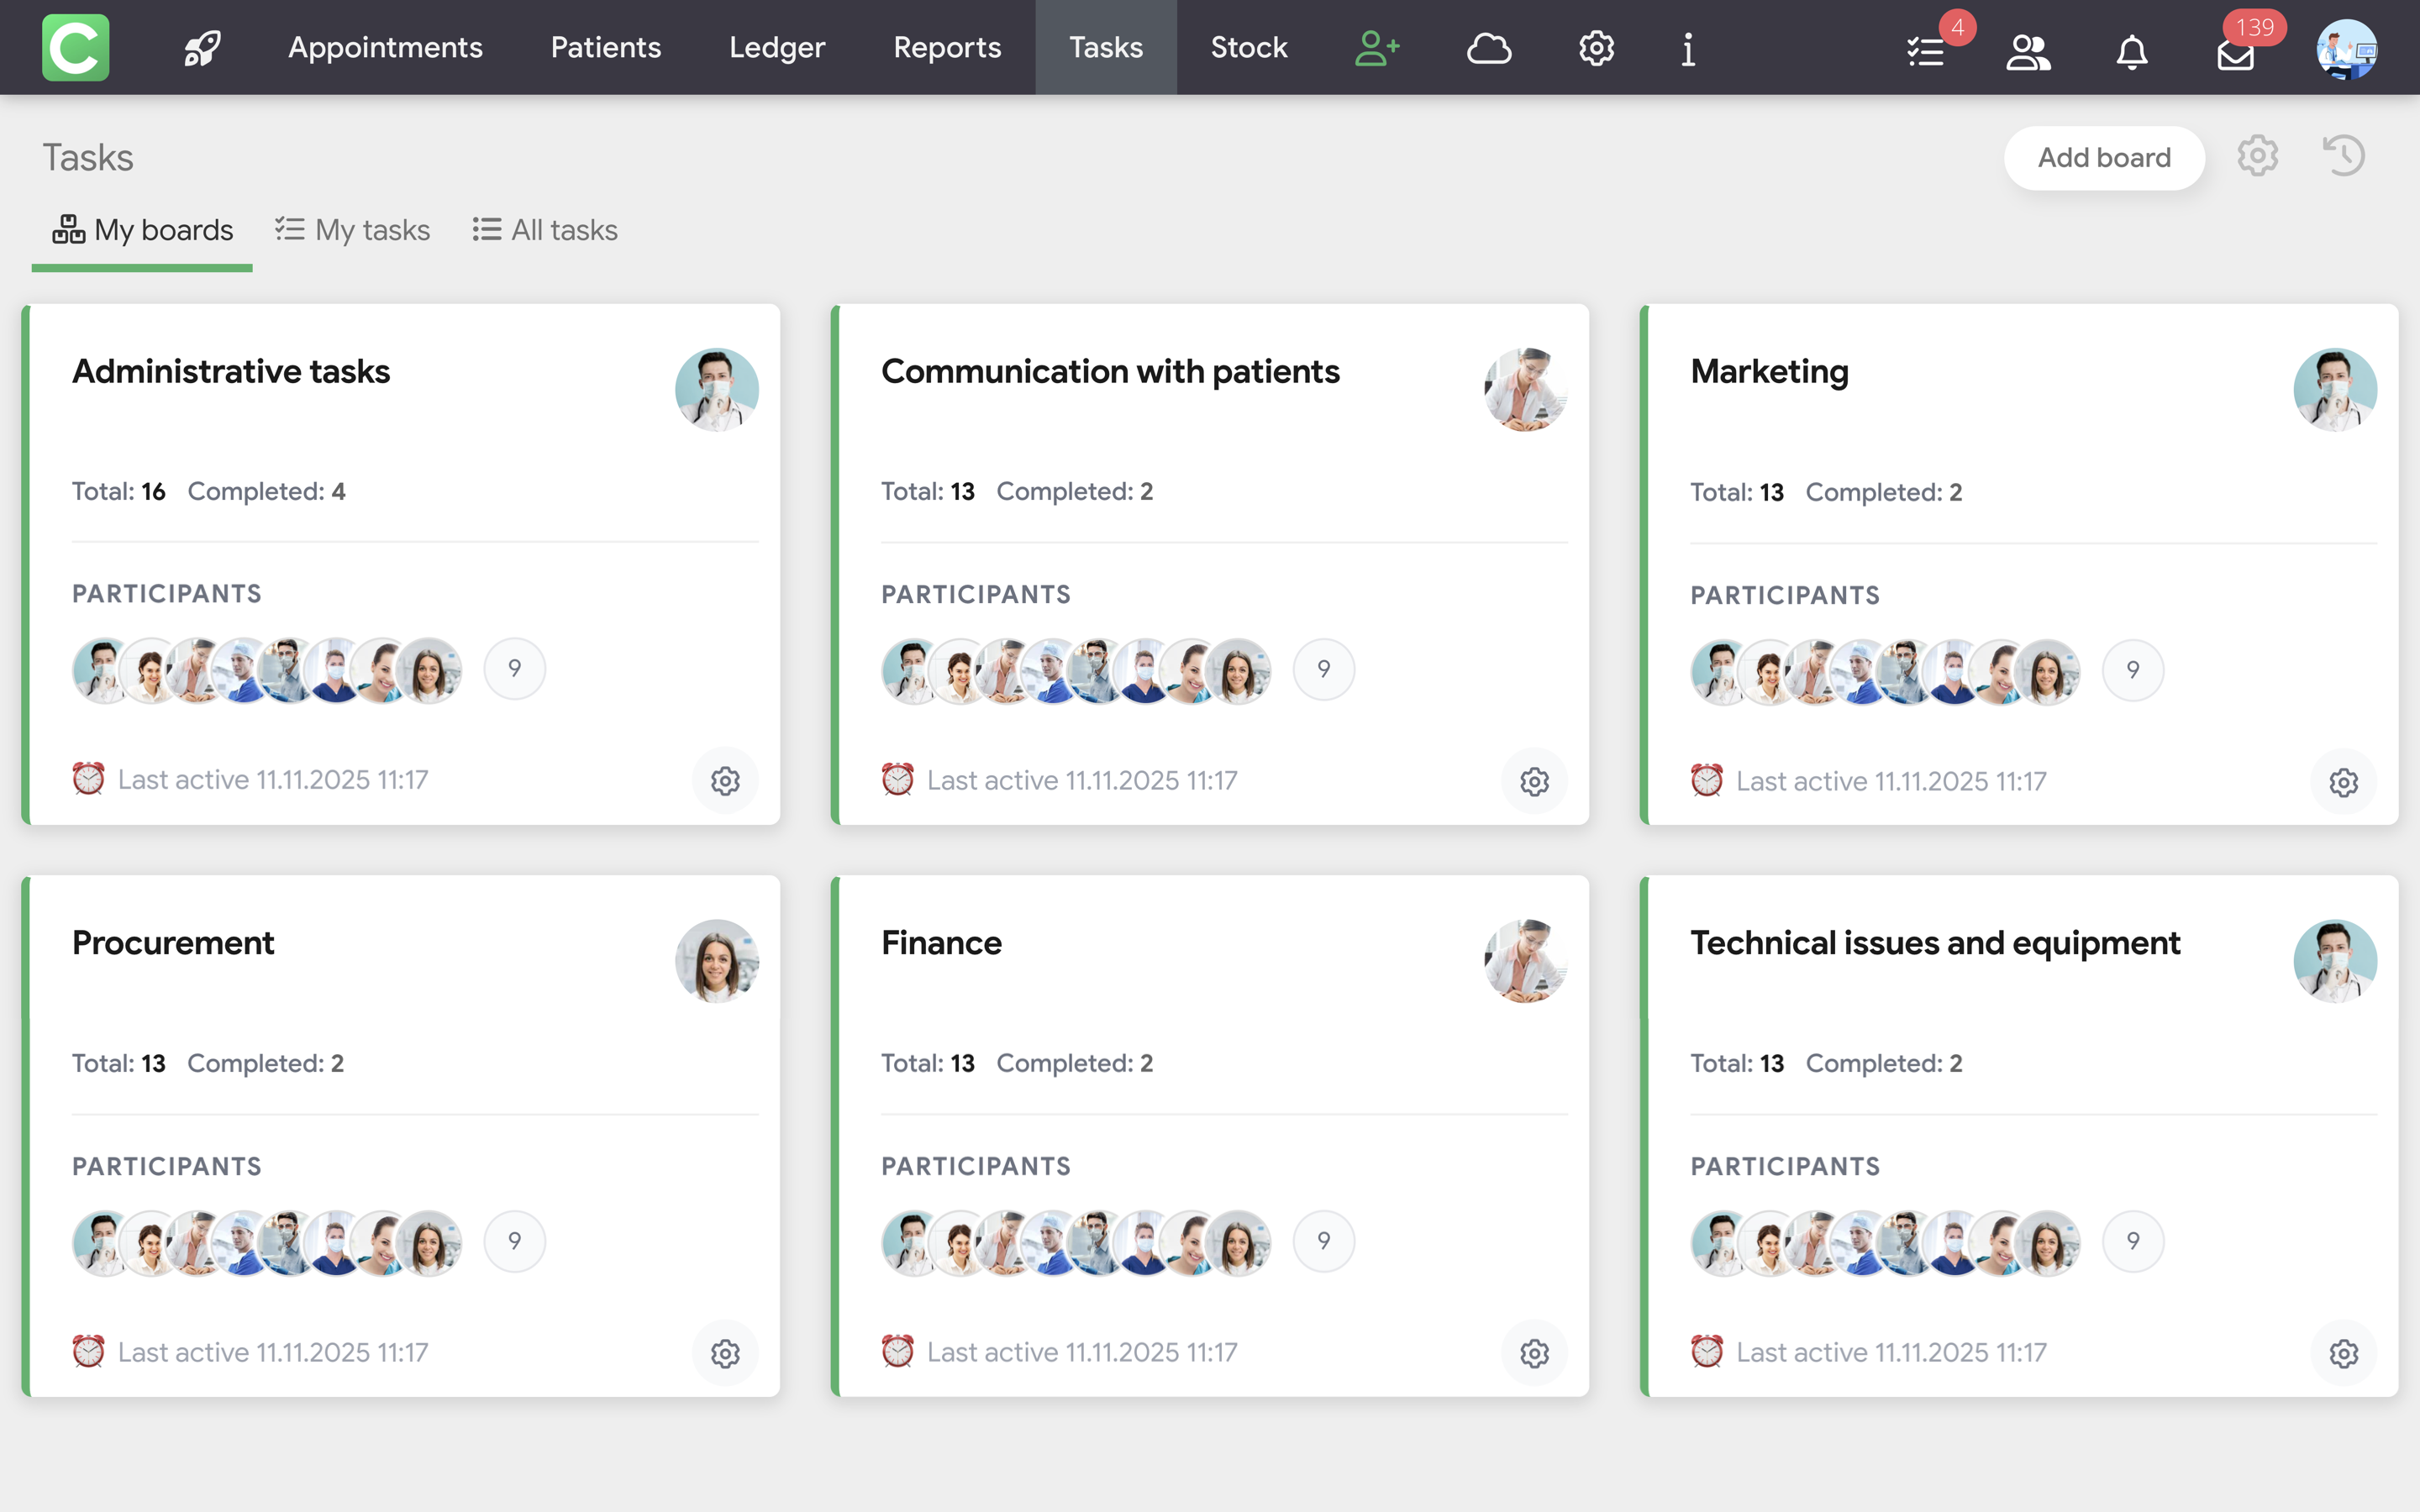
Task: Click the add patient icon
Action: [x=1376, y=47]
